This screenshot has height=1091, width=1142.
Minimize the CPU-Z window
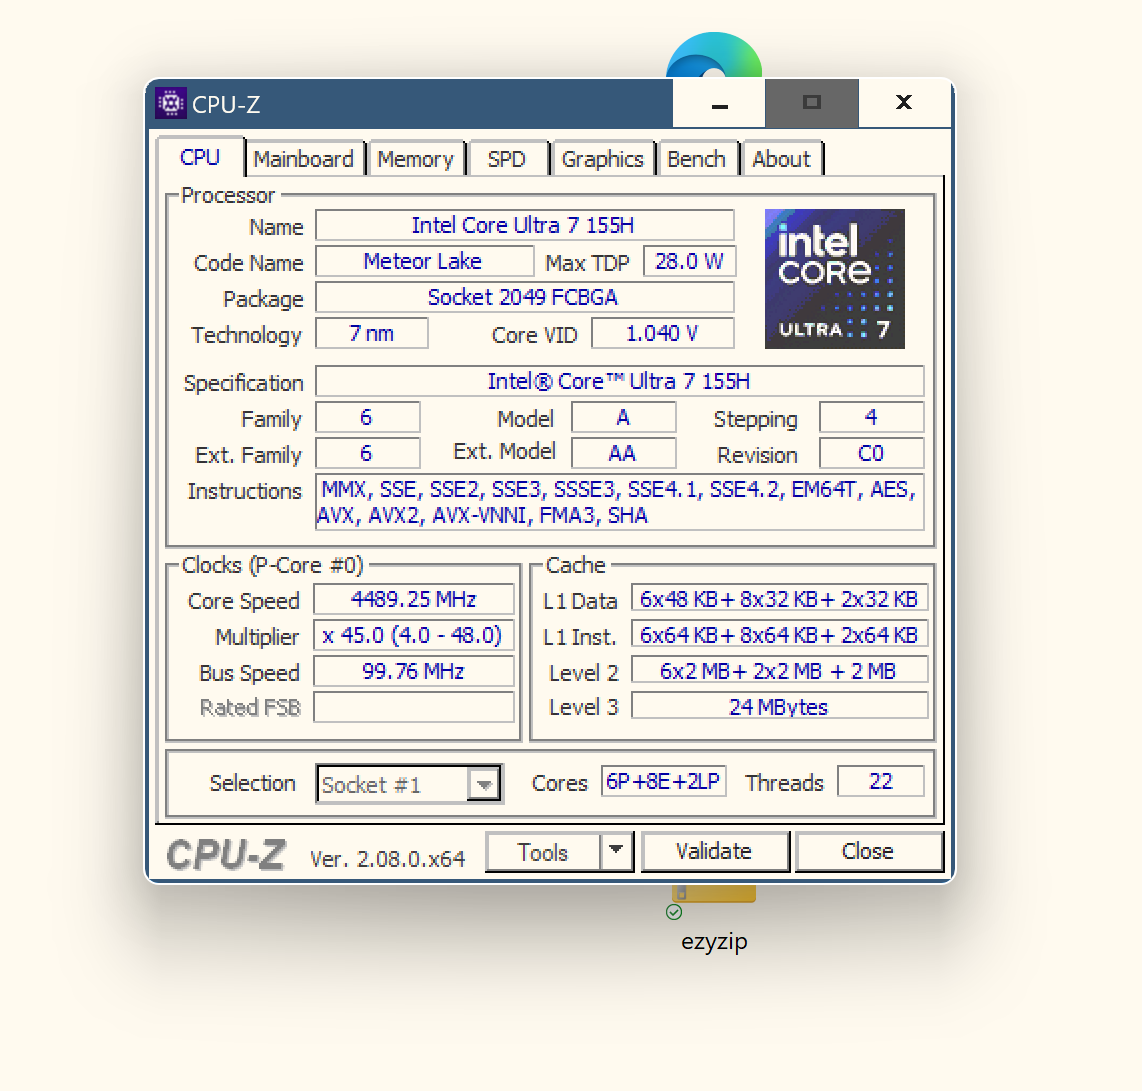coord(719,103)
